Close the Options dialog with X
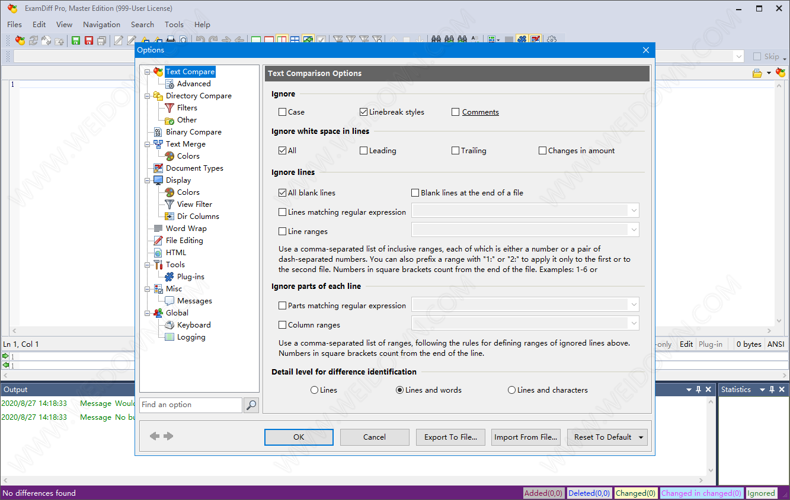Screen dimensions: 790x500 (646, 50)
